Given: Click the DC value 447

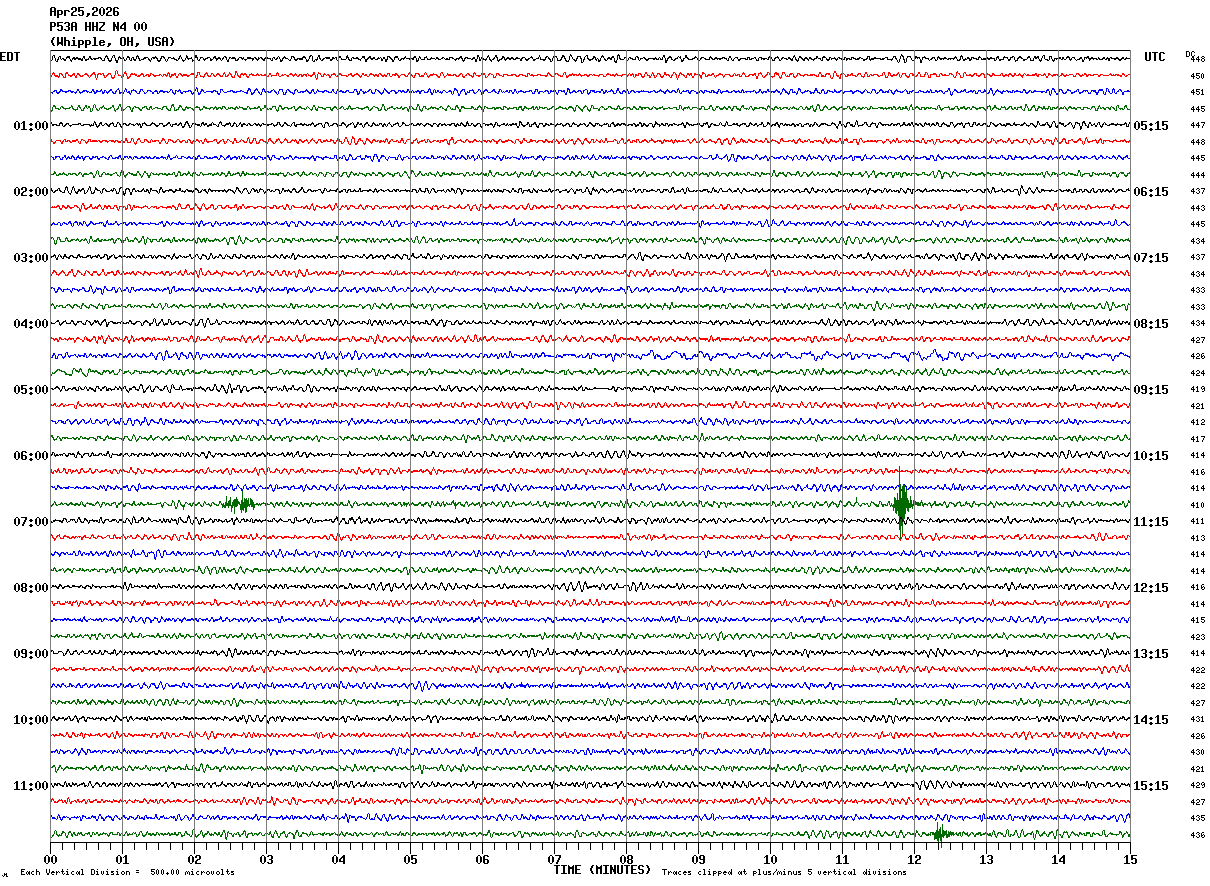Looking at the screenshot, I should coord(1197,125).
